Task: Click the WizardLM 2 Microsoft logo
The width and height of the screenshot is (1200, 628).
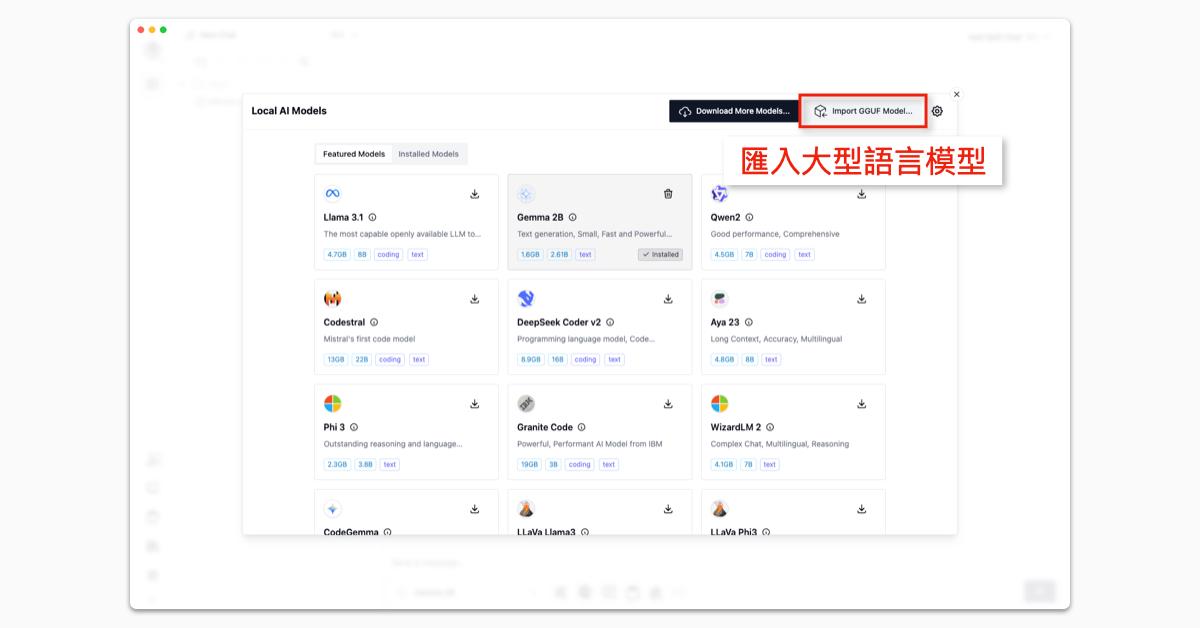Action: (x=720, y=404)
